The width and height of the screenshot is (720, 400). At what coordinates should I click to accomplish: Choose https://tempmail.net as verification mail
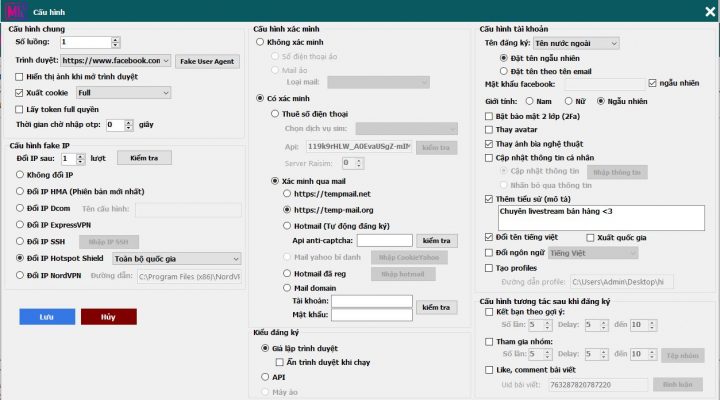pyautogui.click(x=287, y=193)
